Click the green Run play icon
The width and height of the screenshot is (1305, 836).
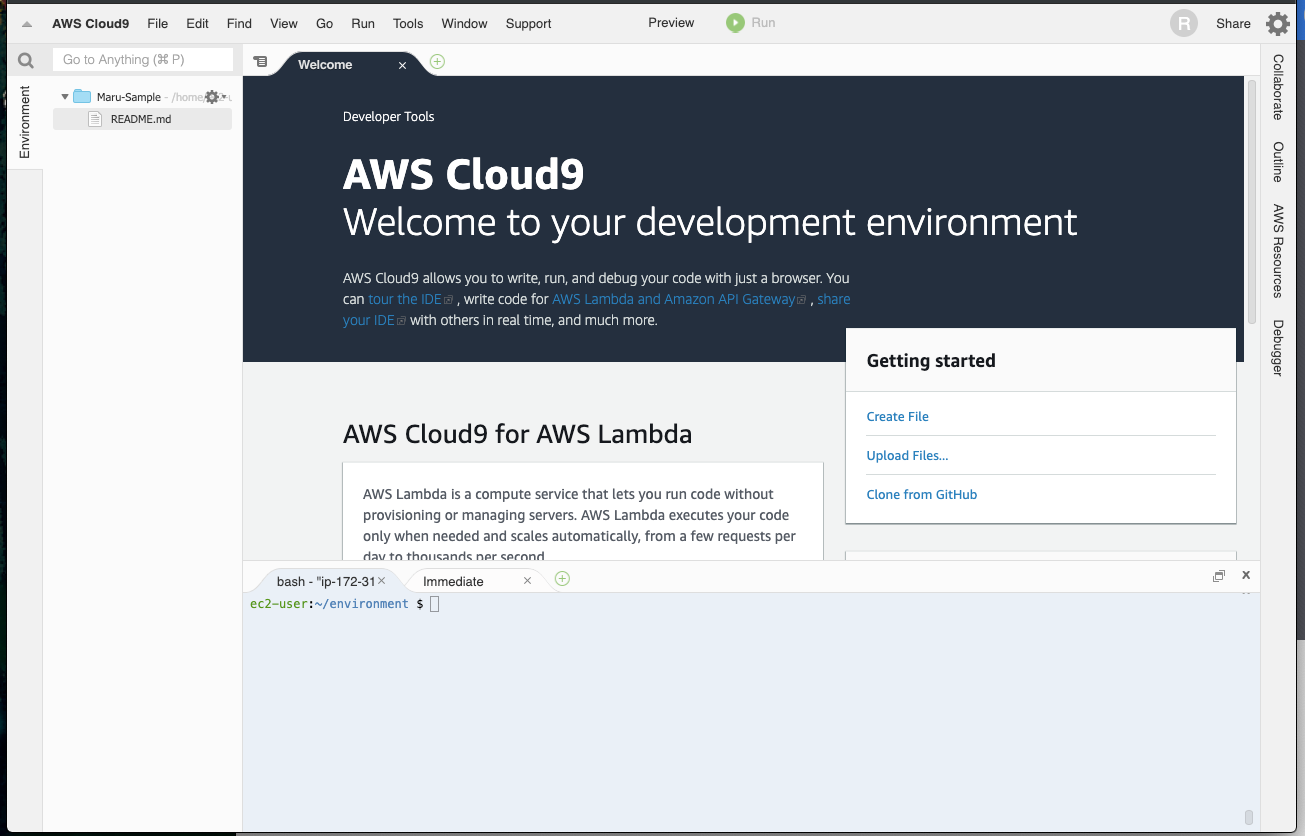point(735,22)
